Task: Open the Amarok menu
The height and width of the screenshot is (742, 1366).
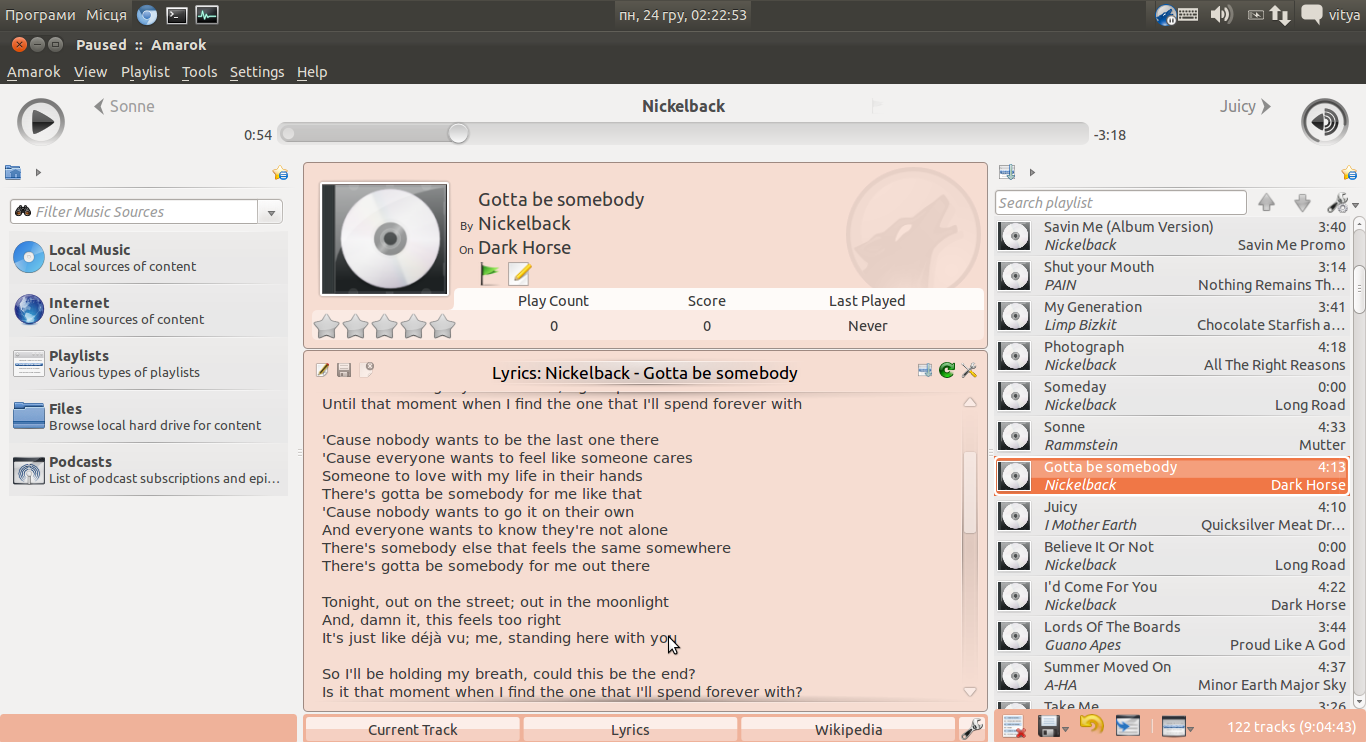Action: [34, 72]
